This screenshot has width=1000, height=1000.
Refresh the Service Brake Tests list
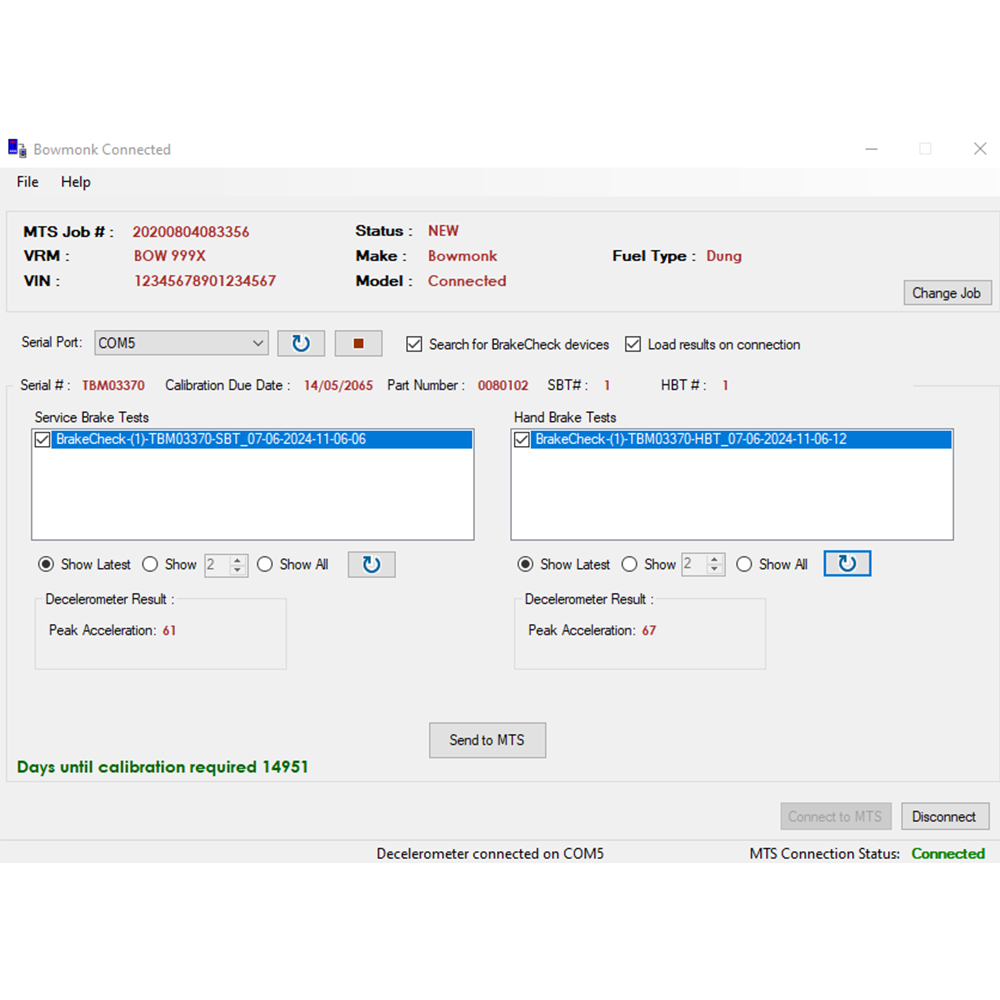(x=371, y=564)
